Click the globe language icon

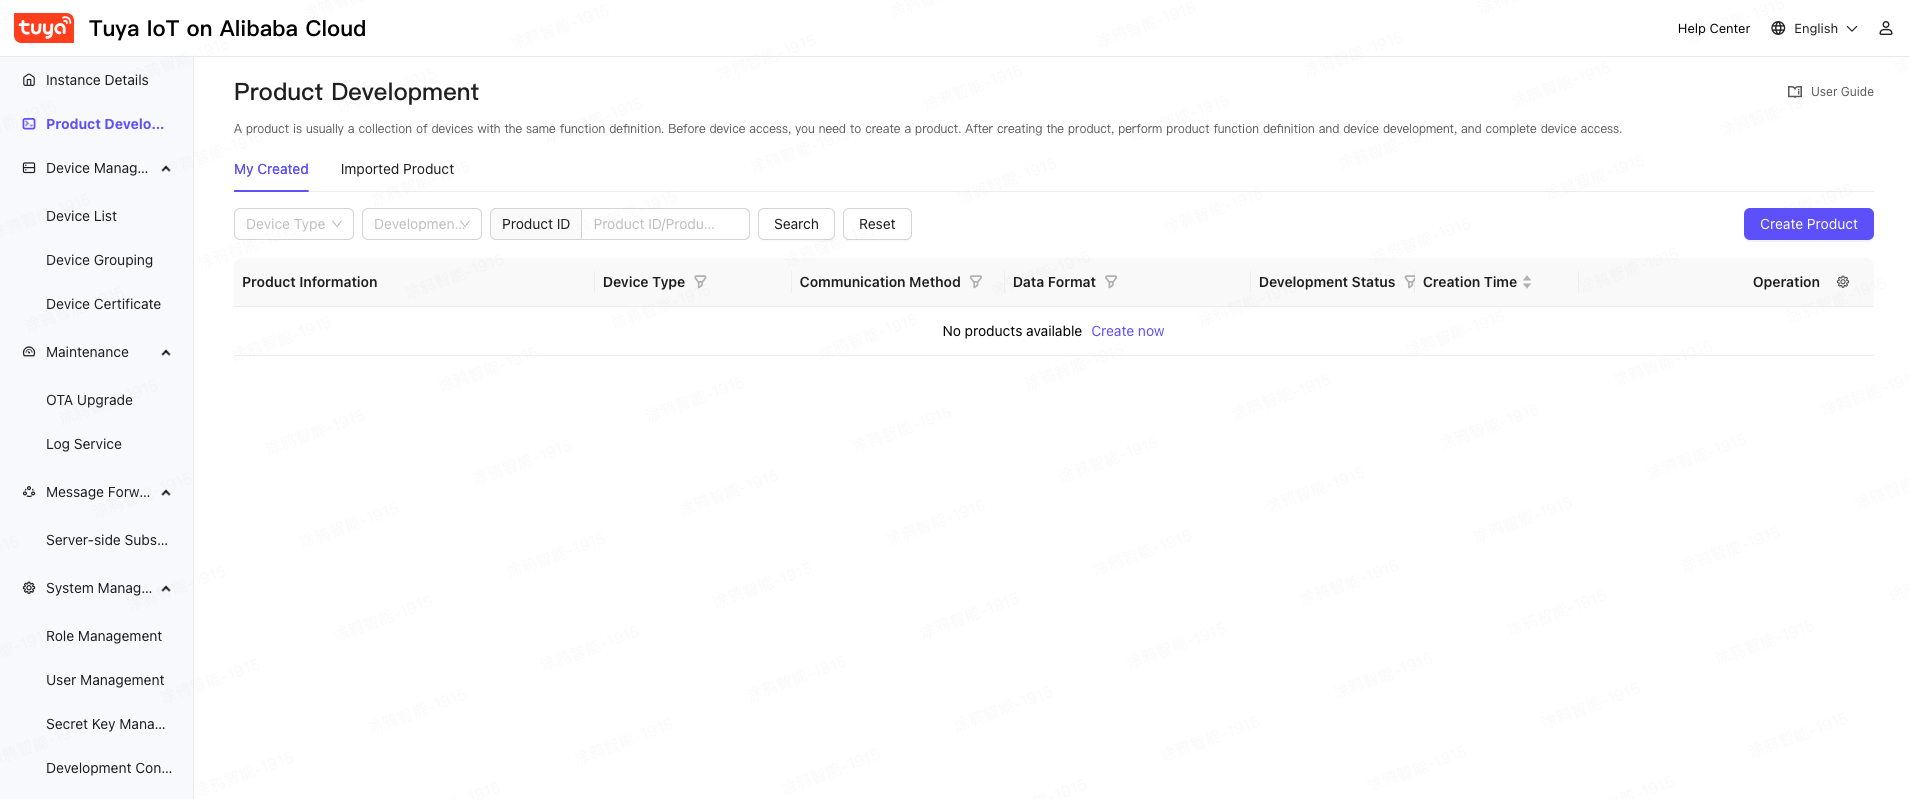(x=1778, y=28)
